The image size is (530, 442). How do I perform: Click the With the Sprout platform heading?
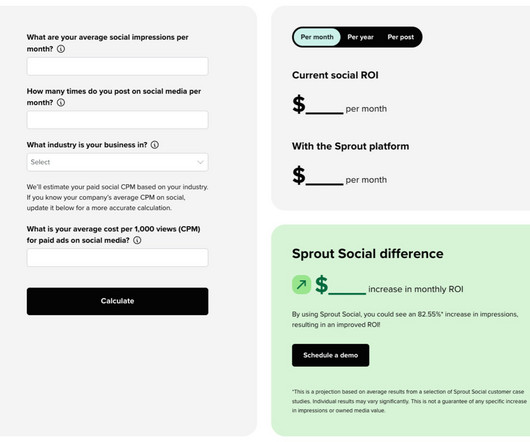[351, 146]
